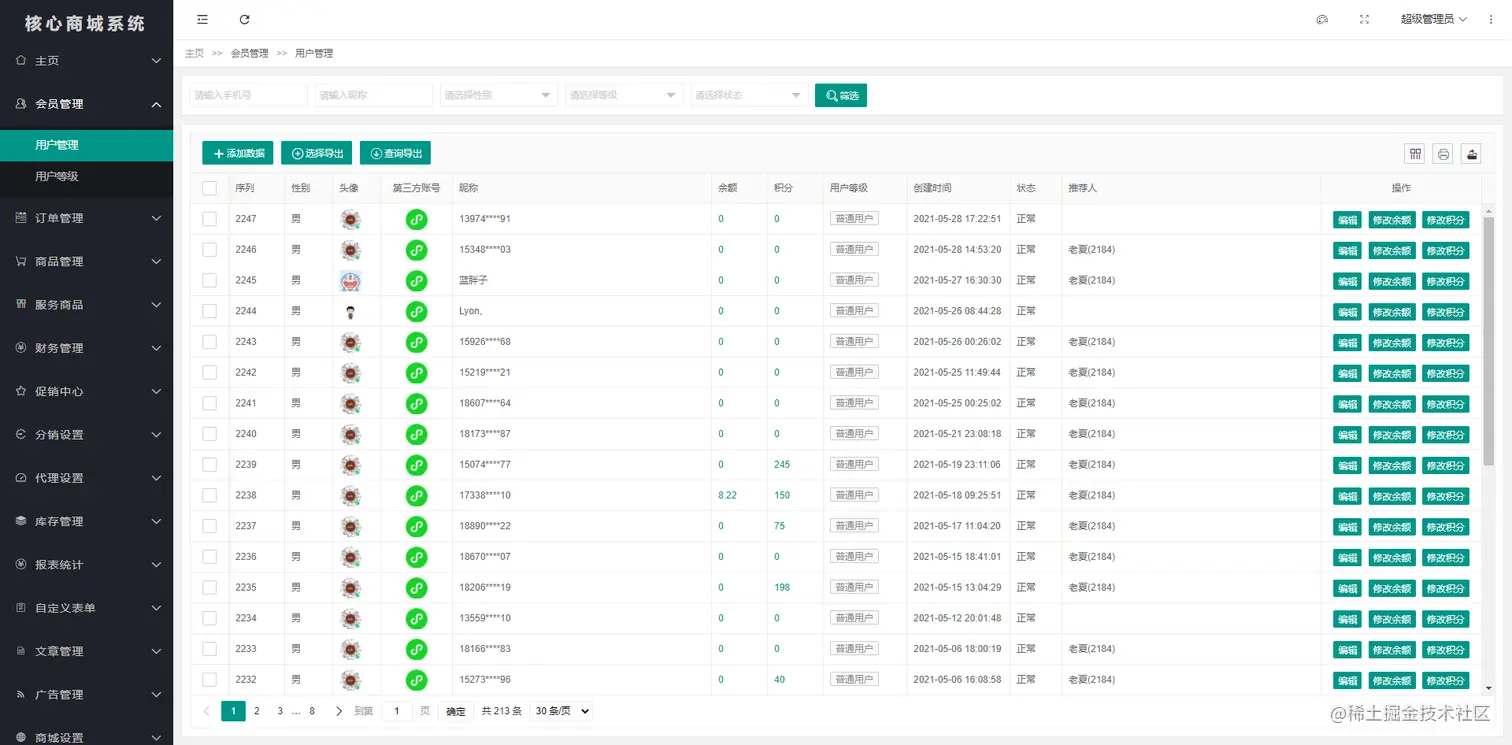The height and width of the screenshot is (745, 1512).
Task: Open the vertical dots more menu
Action: [x=1491, y=19]
